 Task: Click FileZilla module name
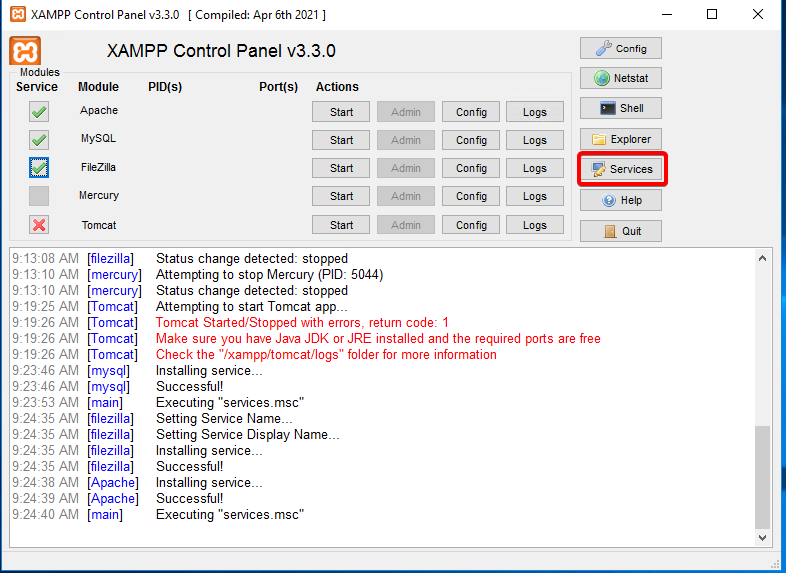click(x=98, y=167)
